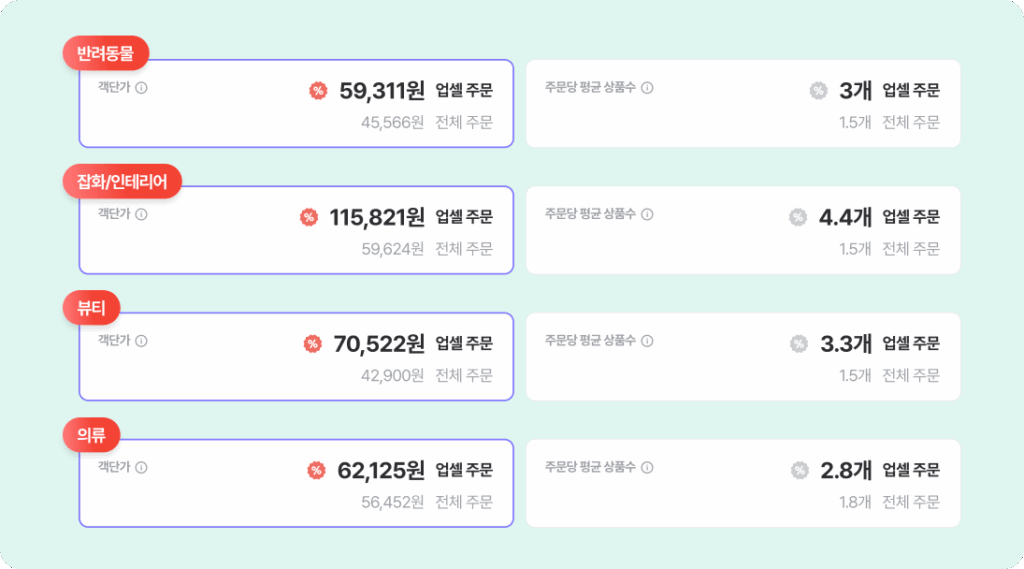
Task: Click info icon beside 주문당 평균 상품수 in 반려동물 row
Action: [647, 88]
